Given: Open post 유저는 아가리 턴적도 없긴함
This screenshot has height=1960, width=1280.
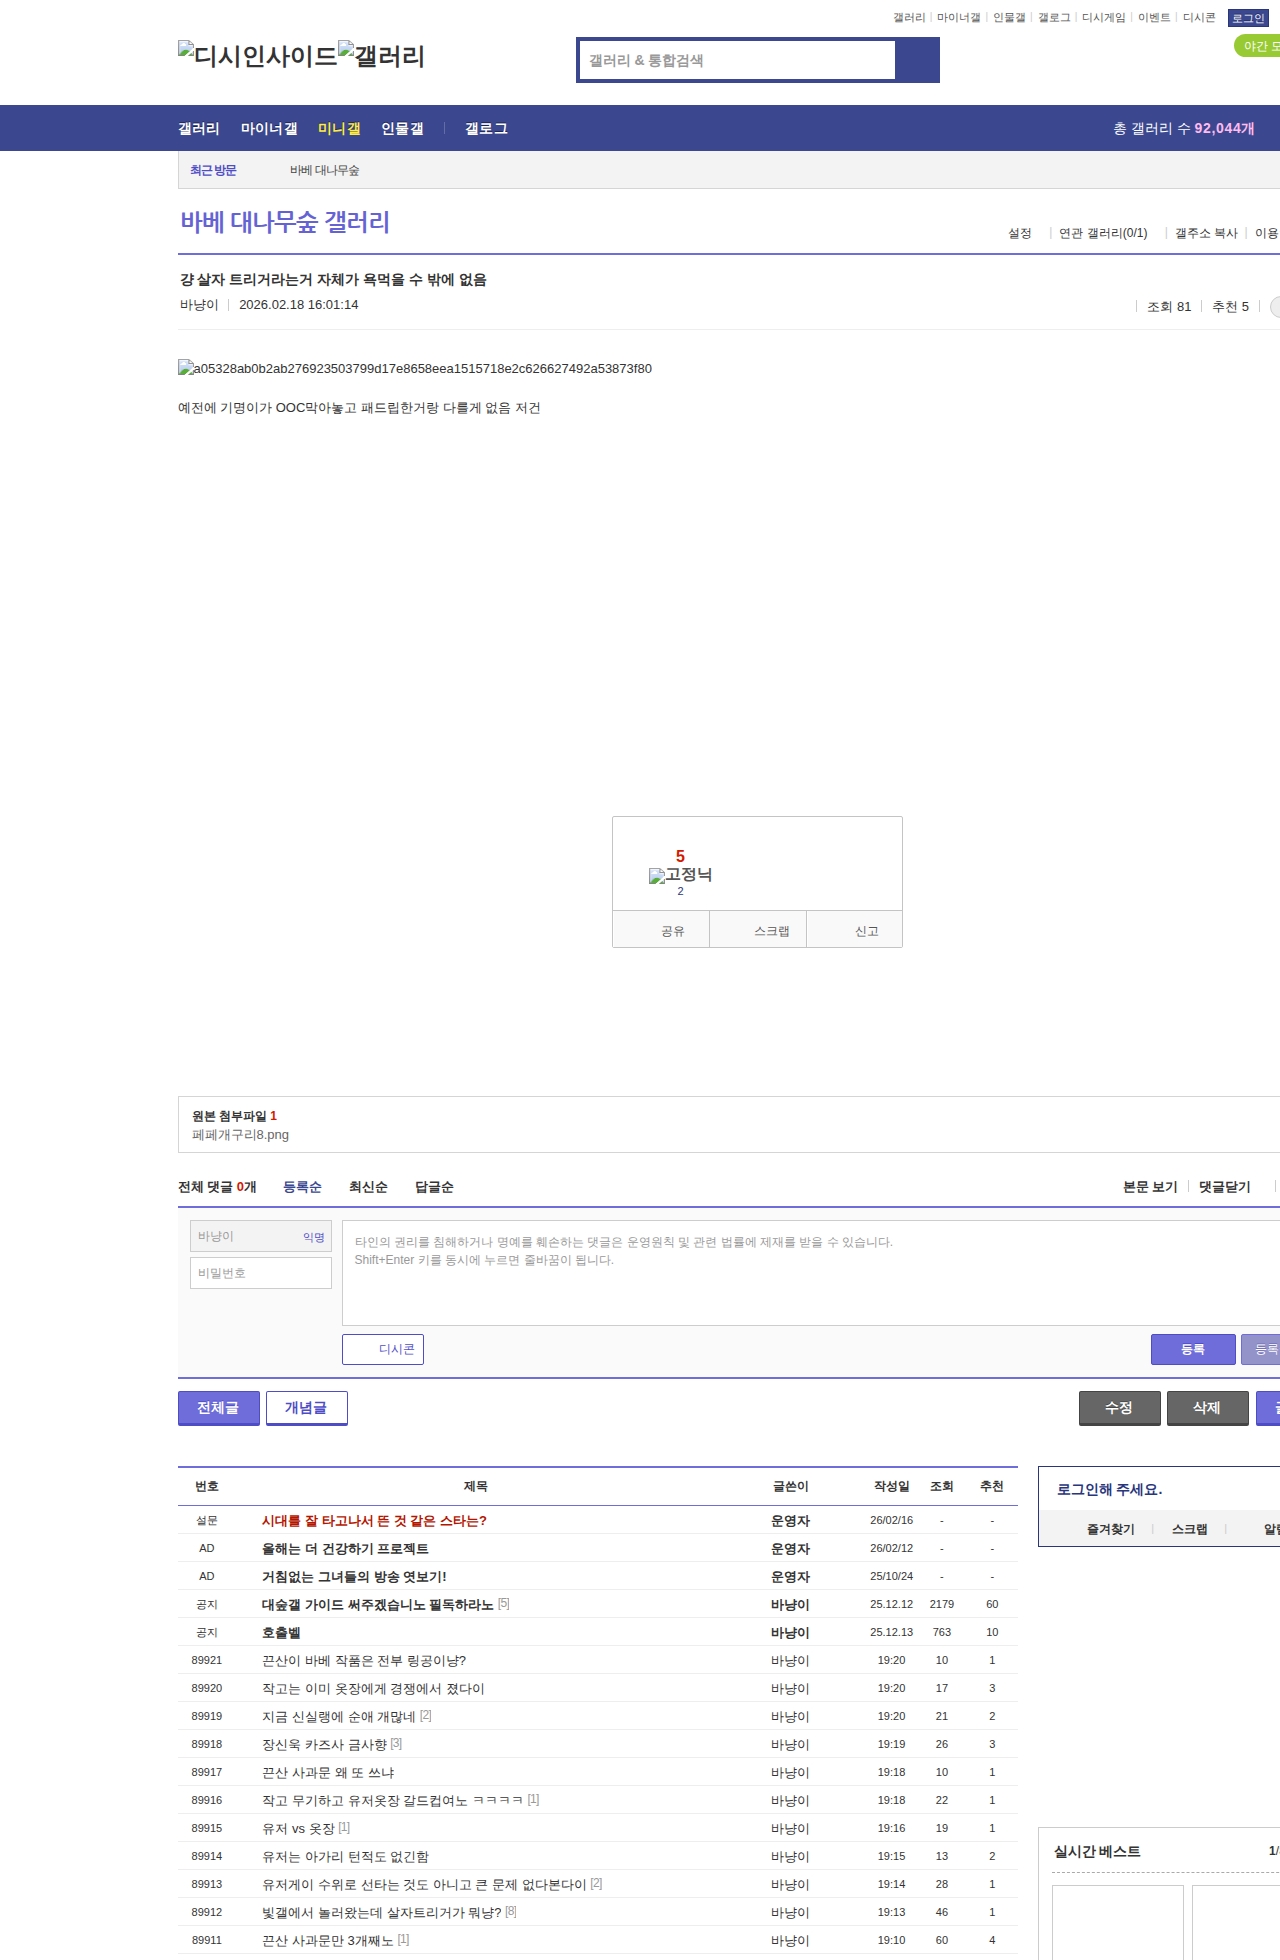Looking at the screenshot, I should (x=345, y=1857).
